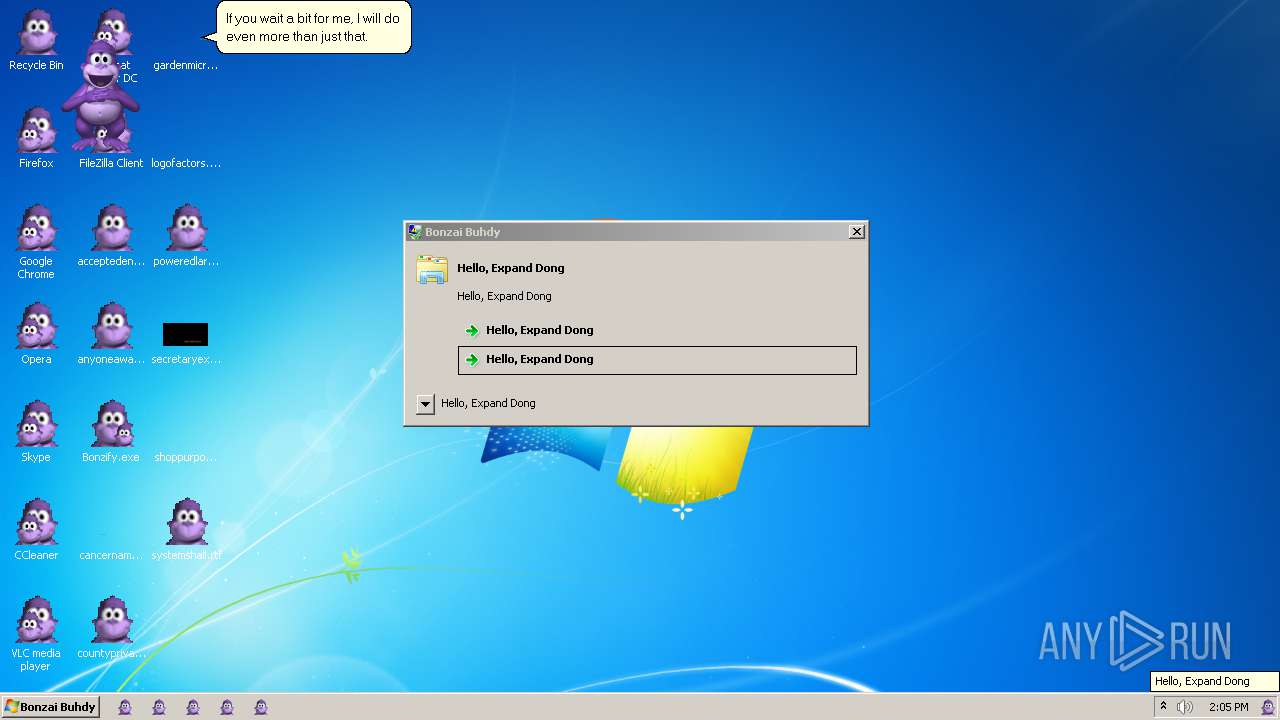
Task: Click the logofactors... desktop file label
Action: [x=186, y=163]
